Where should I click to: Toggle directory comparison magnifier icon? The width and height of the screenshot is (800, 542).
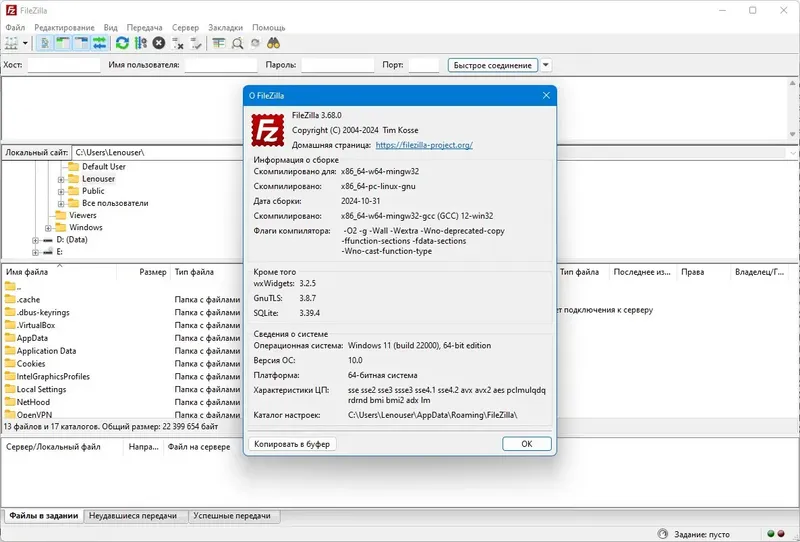click(x=237, y=43)
